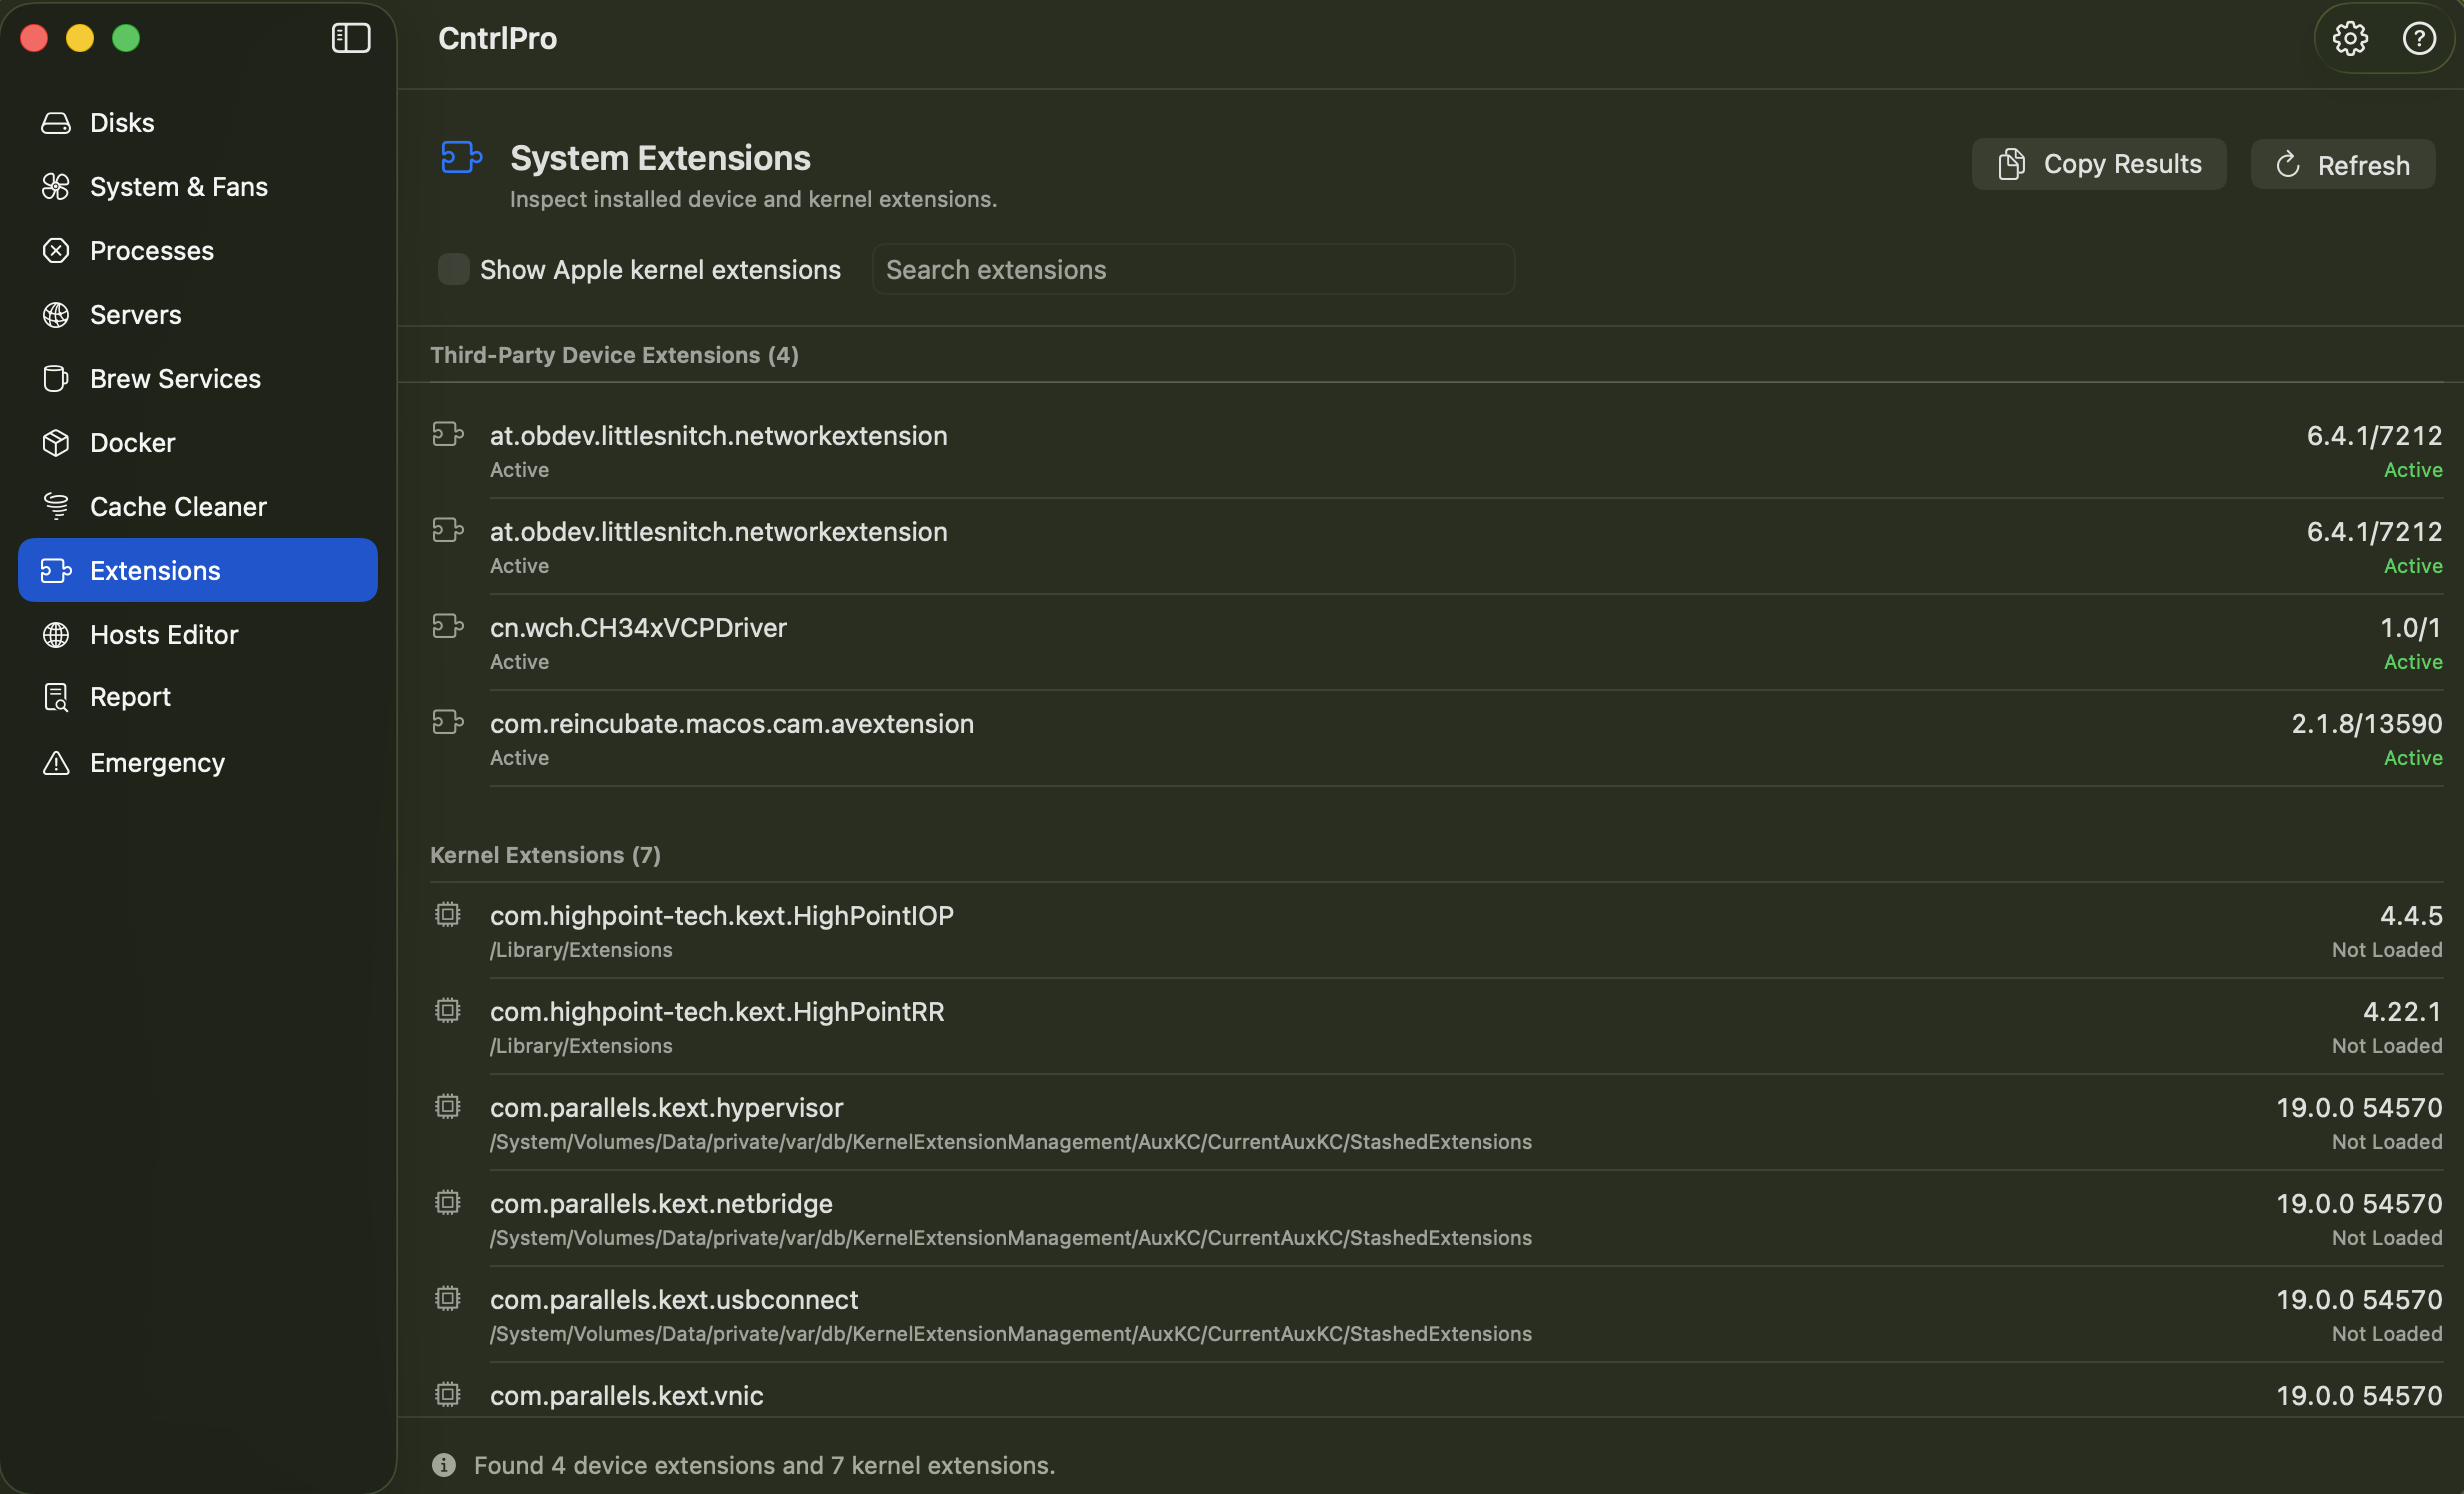2464x1494 pixels.
Task: Click the info icon in the status bar
Action: [x=444, y=1465]
